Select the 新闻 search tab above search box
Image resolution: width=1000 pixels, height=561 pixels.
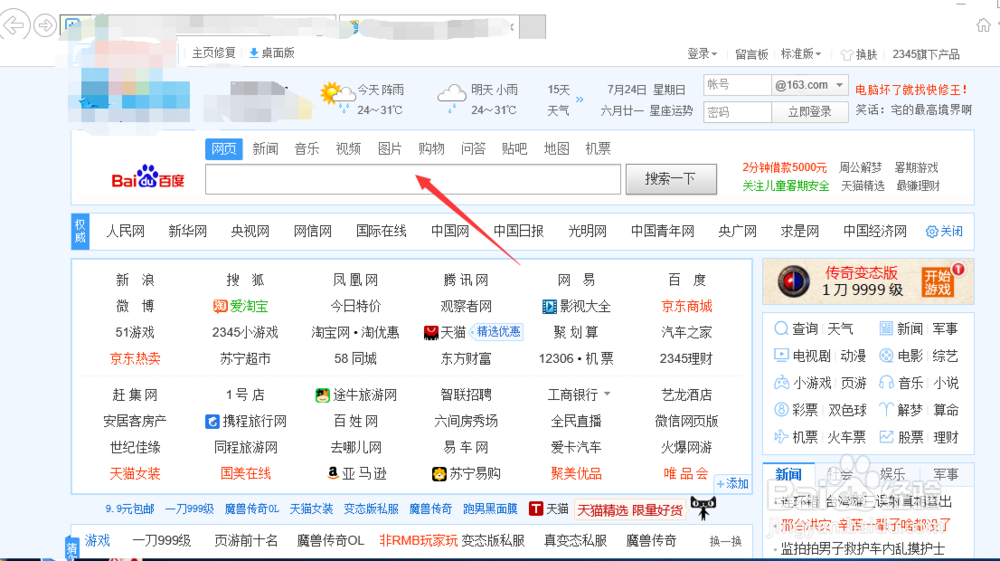(265, 149)
